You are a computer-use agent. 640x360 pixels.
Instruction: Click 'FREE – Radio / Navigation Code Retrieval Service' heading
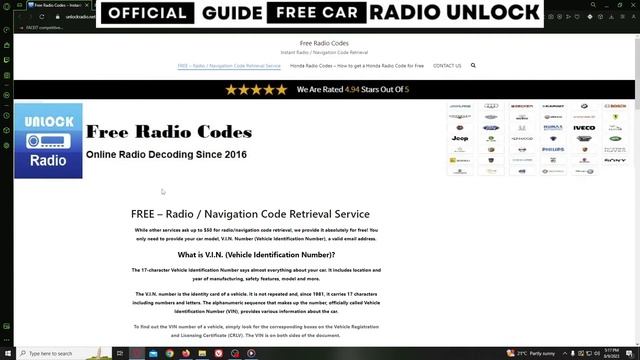250,214
